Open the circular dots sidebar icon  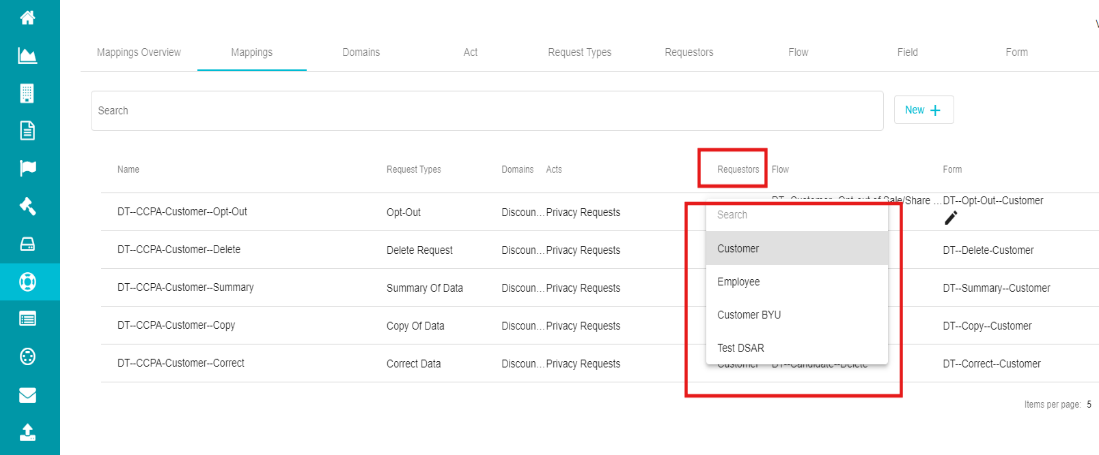tap(27, 357)
